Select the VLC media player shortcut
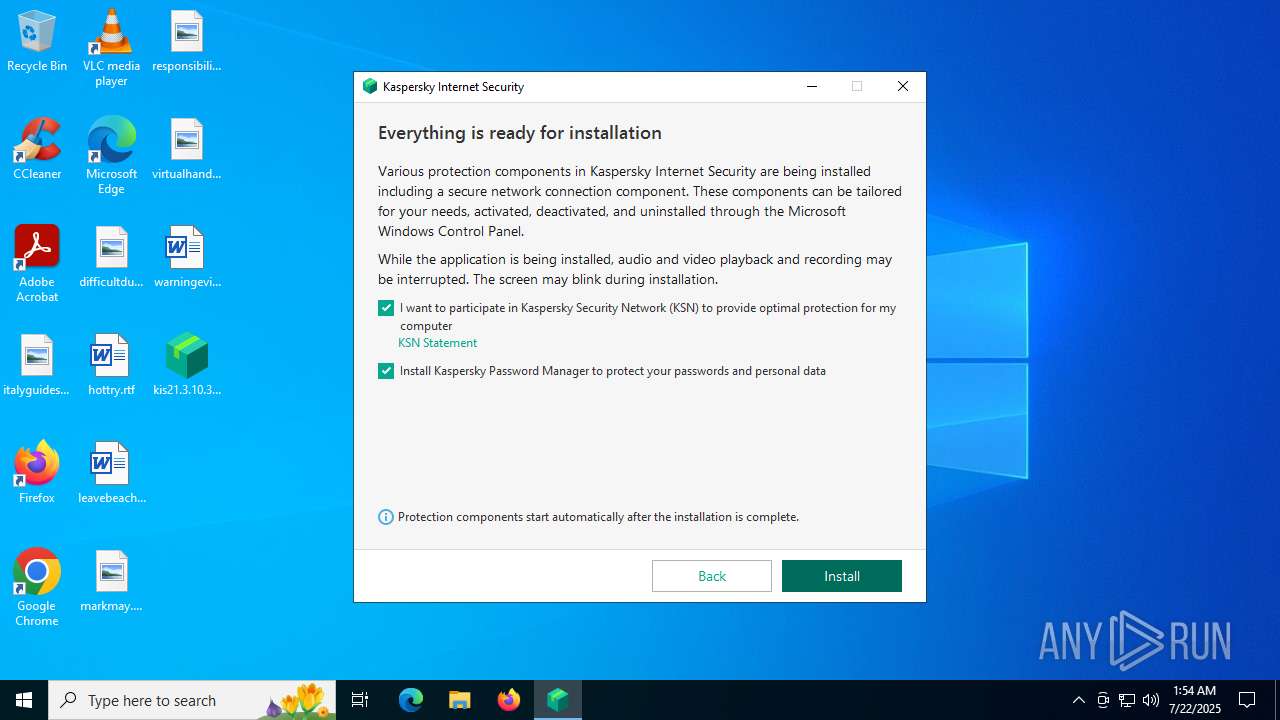Screen dimensions: 1280x720 click(111, 48)
